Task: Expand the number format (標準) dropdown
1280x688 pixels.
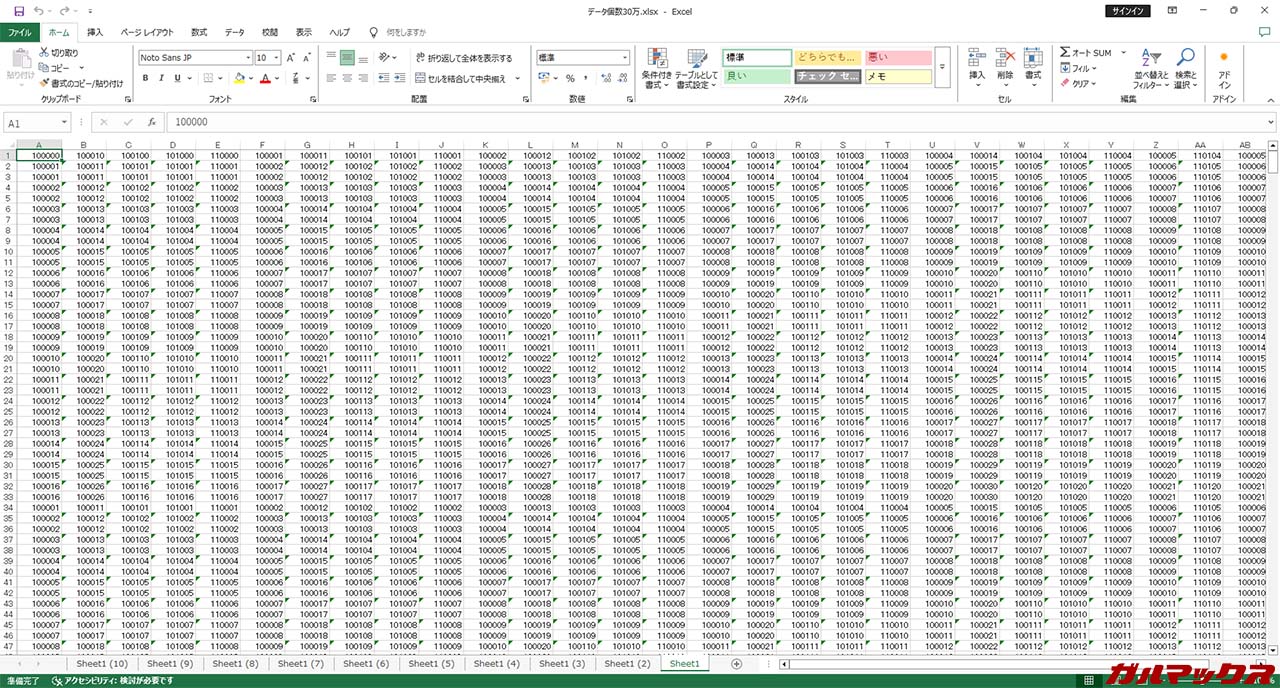Action: point(625,58)
